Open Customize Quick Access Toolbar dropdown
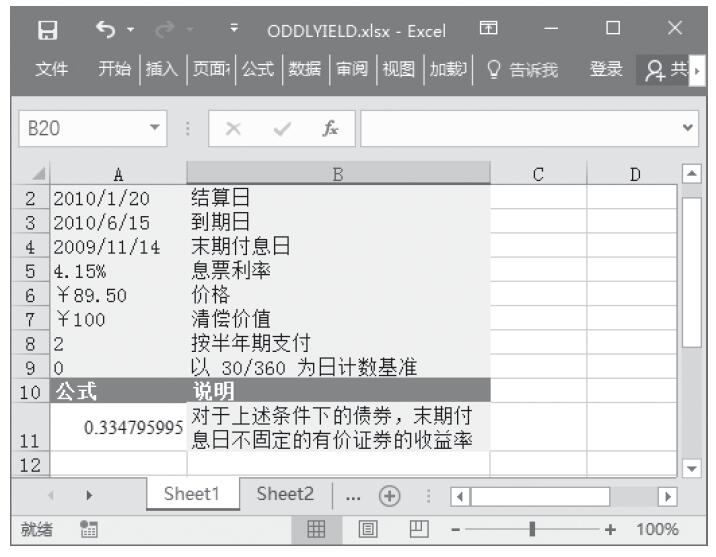The width and height of the screenshot is (716, 557). tap(233, 29)
